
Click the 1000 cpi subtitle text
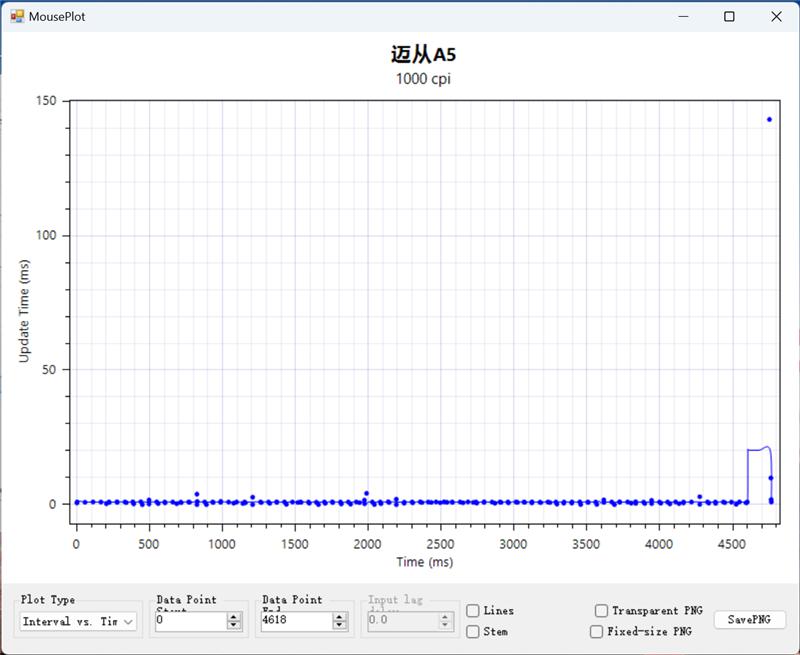tap(423, 79)
